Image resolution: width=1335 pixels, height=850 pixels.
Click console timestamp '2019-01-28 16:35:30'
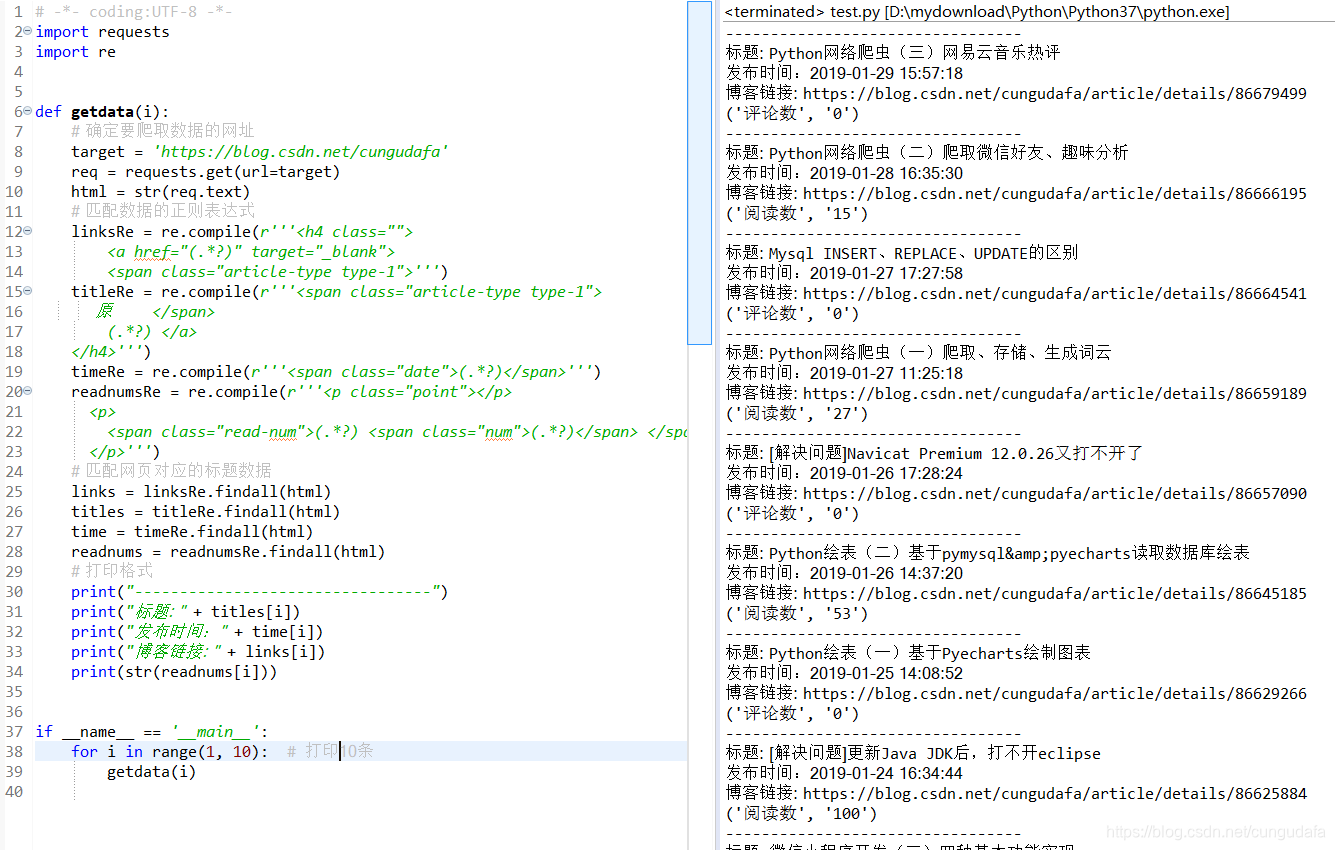[x=886, y=173]
